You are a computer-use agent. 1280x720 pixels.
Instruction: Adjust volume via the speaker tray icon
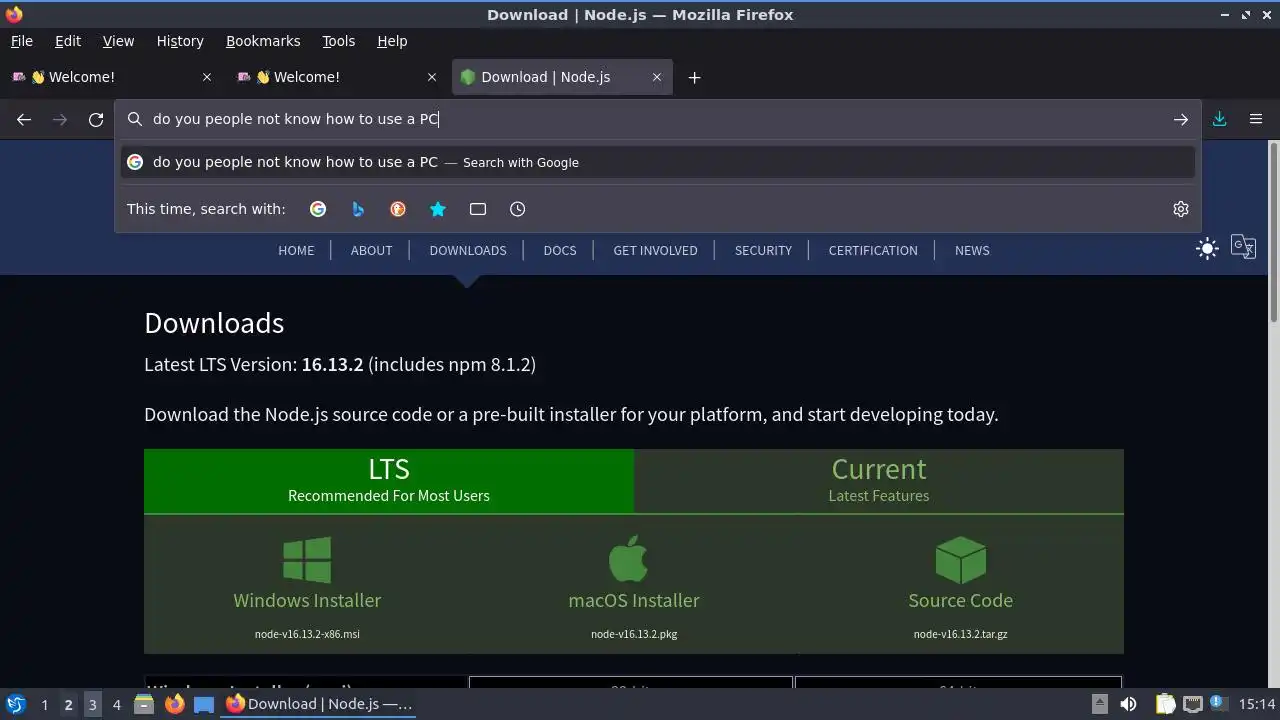1128,704
